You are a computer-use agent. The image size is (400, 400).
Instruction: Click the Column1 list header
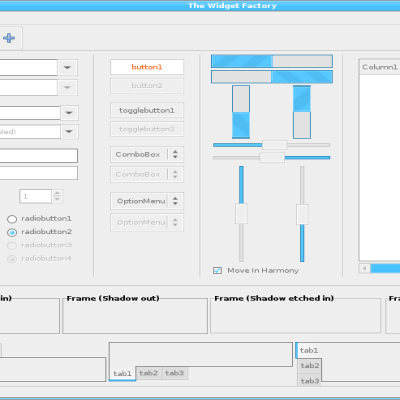pos(379,67)
